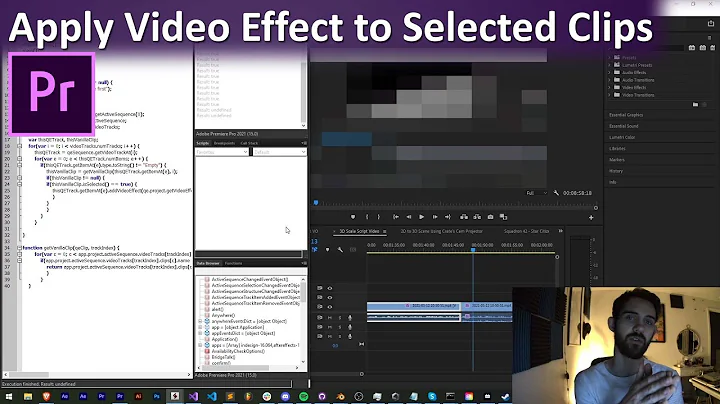Toggle sync lock on the top video track
Viewport: 720px width, 404px height.
pos(320,288)
